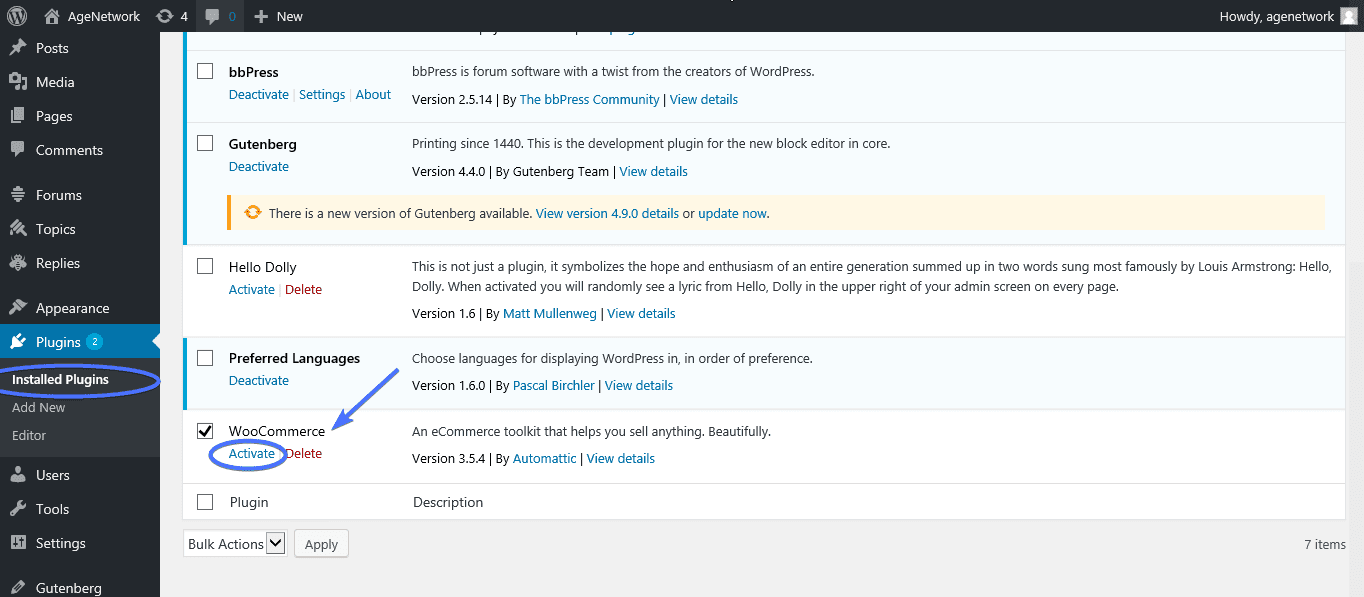The width and height of the screenshot is (1364, 597).
Task: Click the Appearance paintbrush icon
Action: [x=18, y=308]
